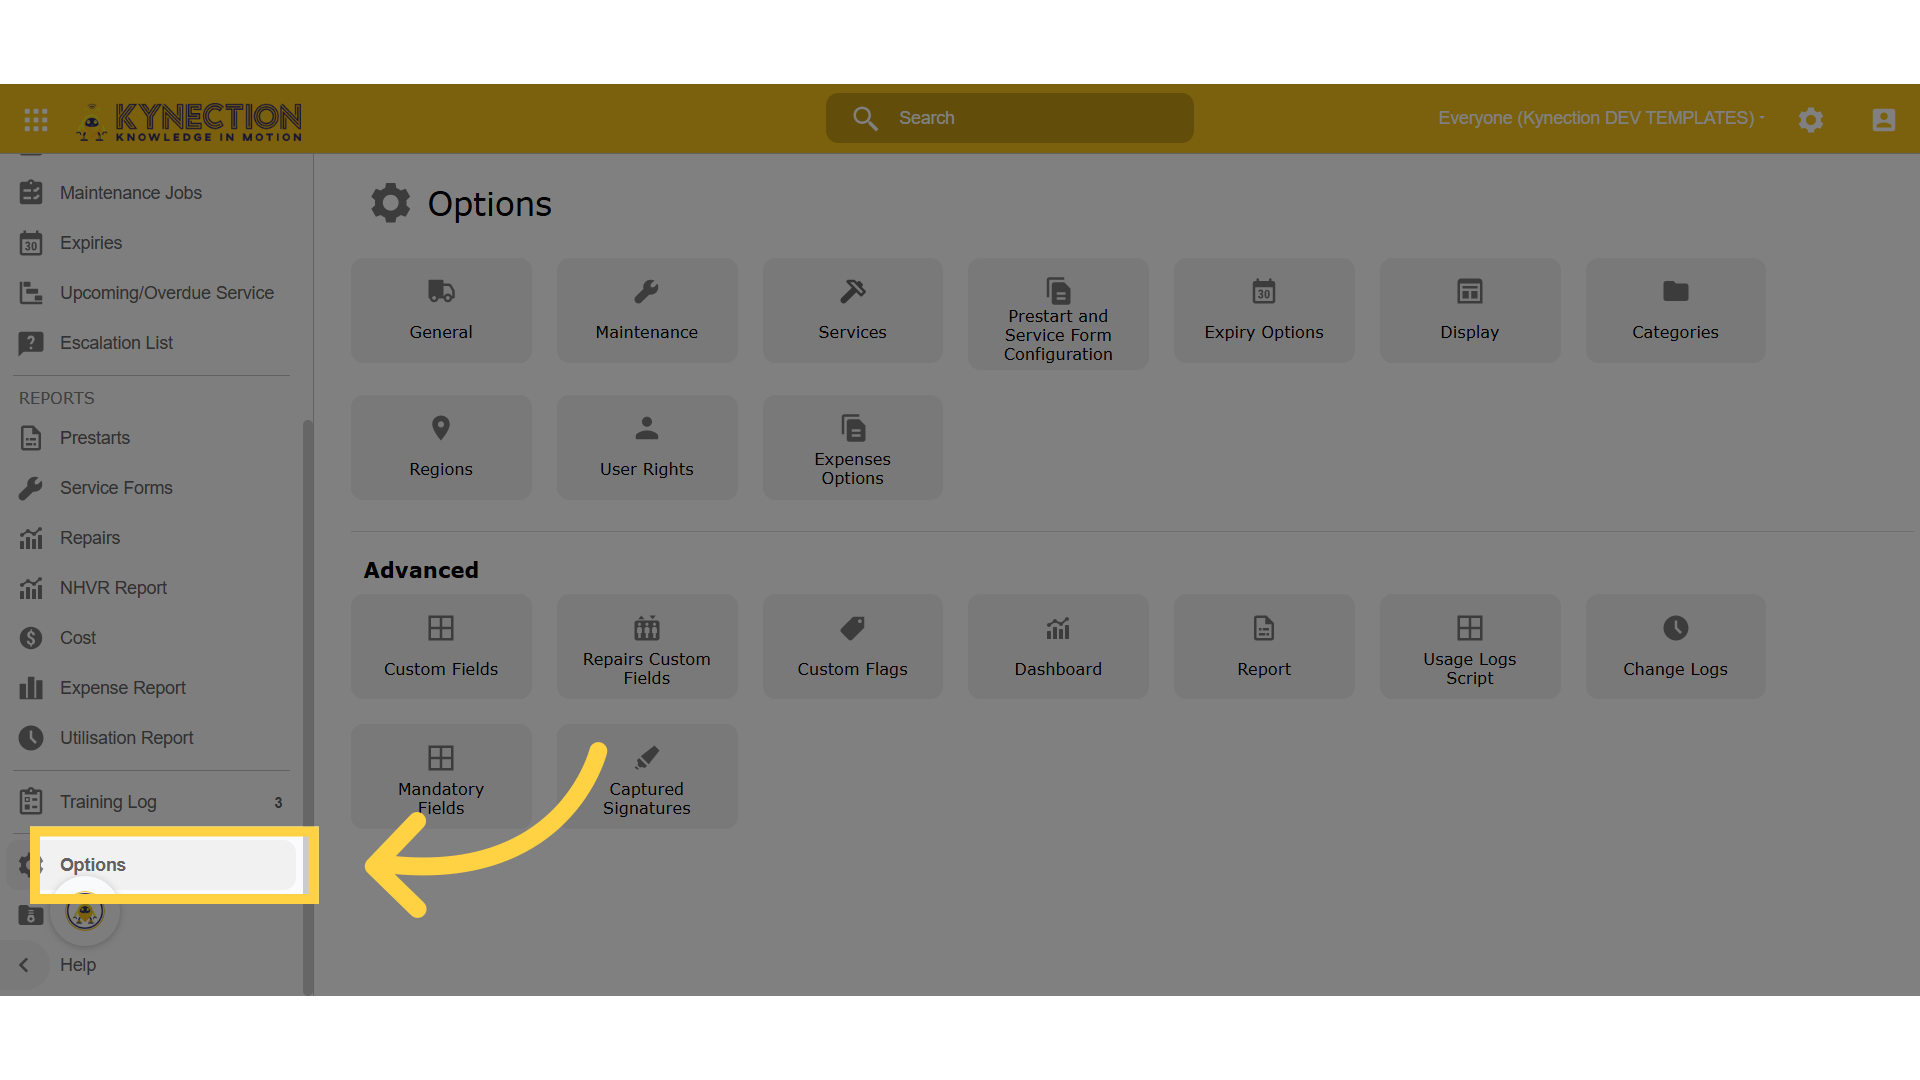Viewport: 1920px width, 1080px height.
Task: Click the Upcoming/Overdue Service icon
Action: point(31,293)
